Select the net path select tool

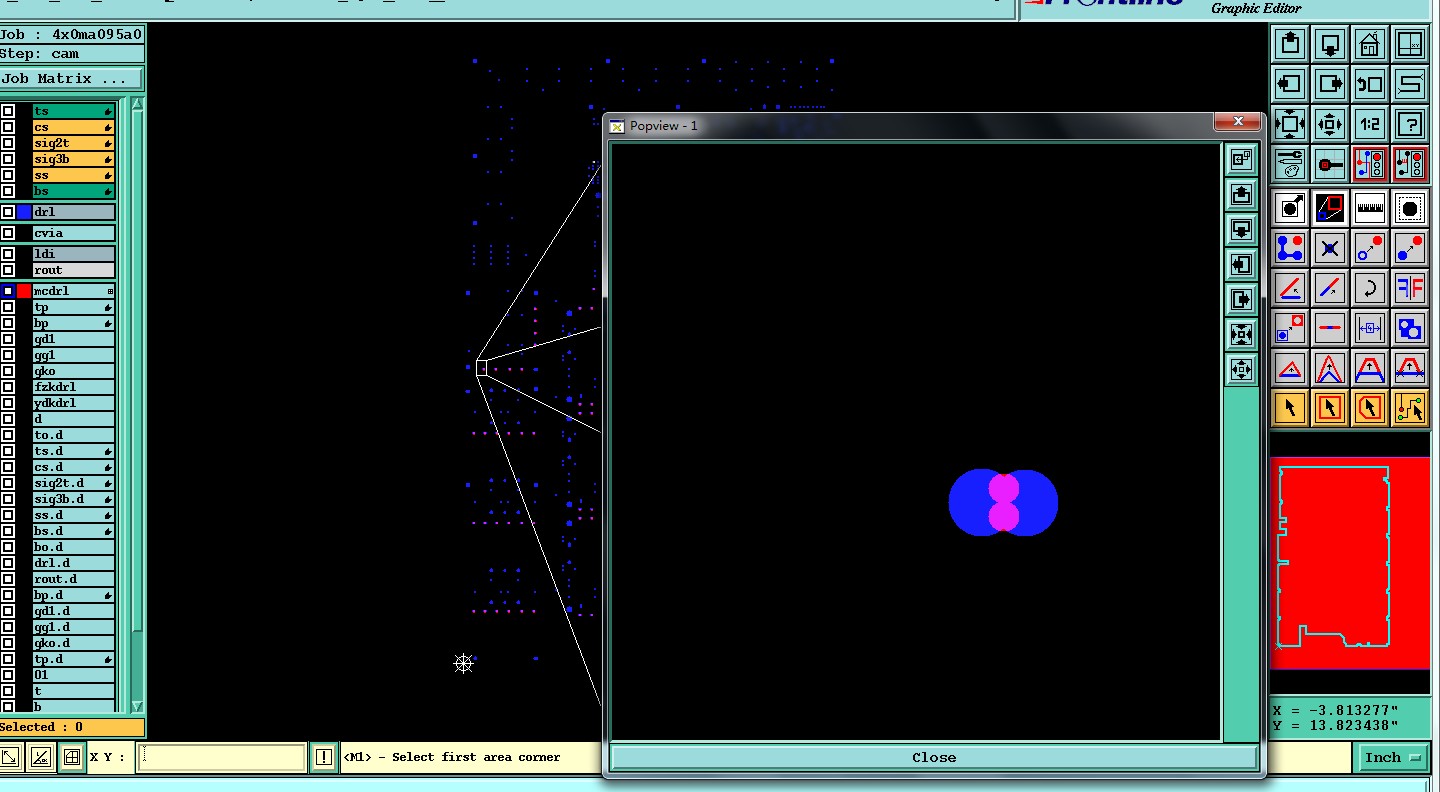click(x=1410, y=408)
